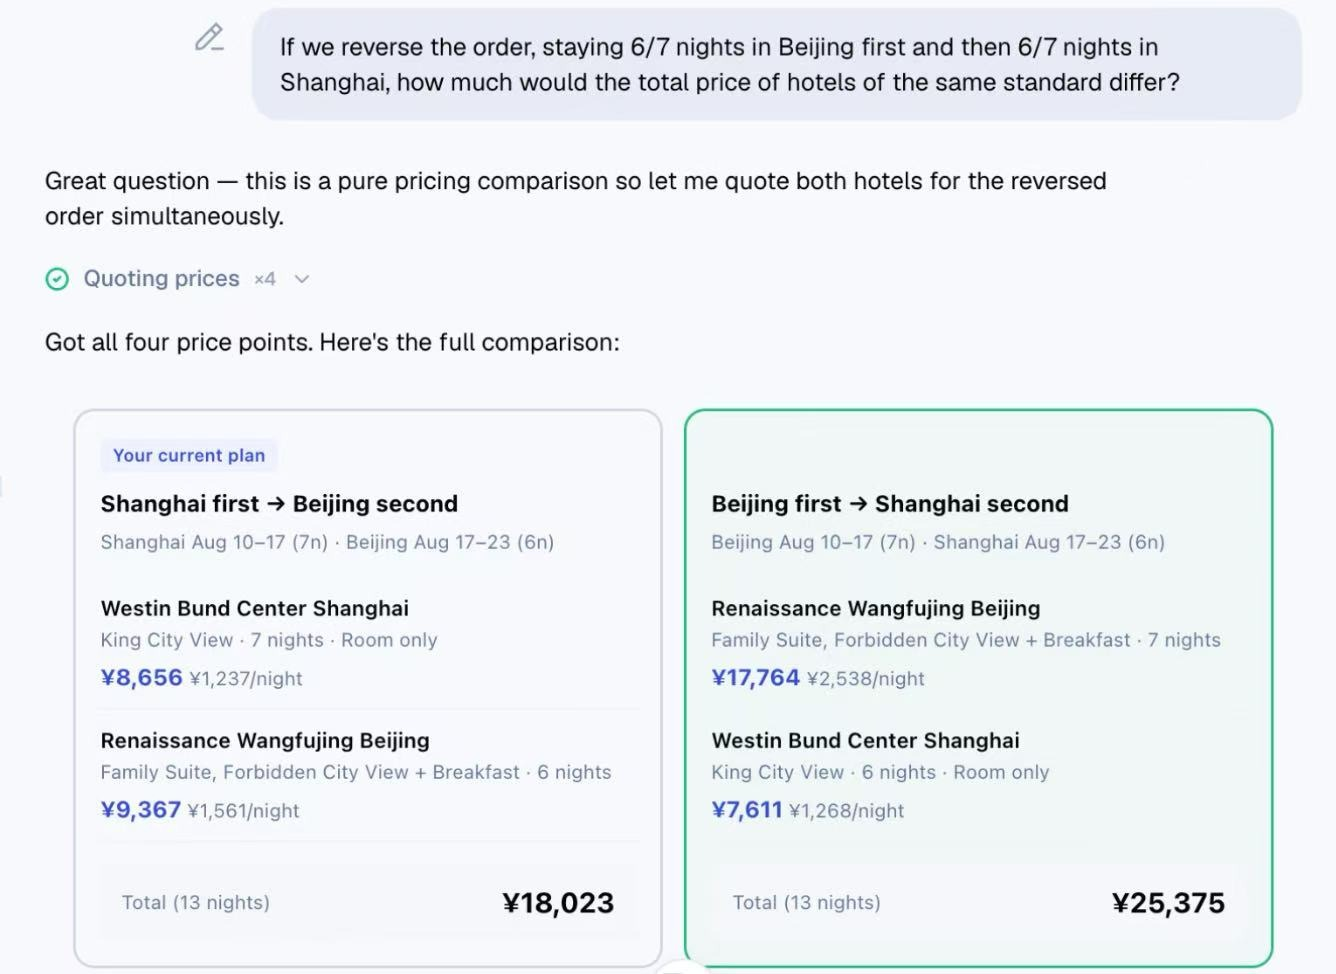This screenshot has width=1336, height=974.
Task: Click the edit message pencil icon
Action: click(209, 38)
